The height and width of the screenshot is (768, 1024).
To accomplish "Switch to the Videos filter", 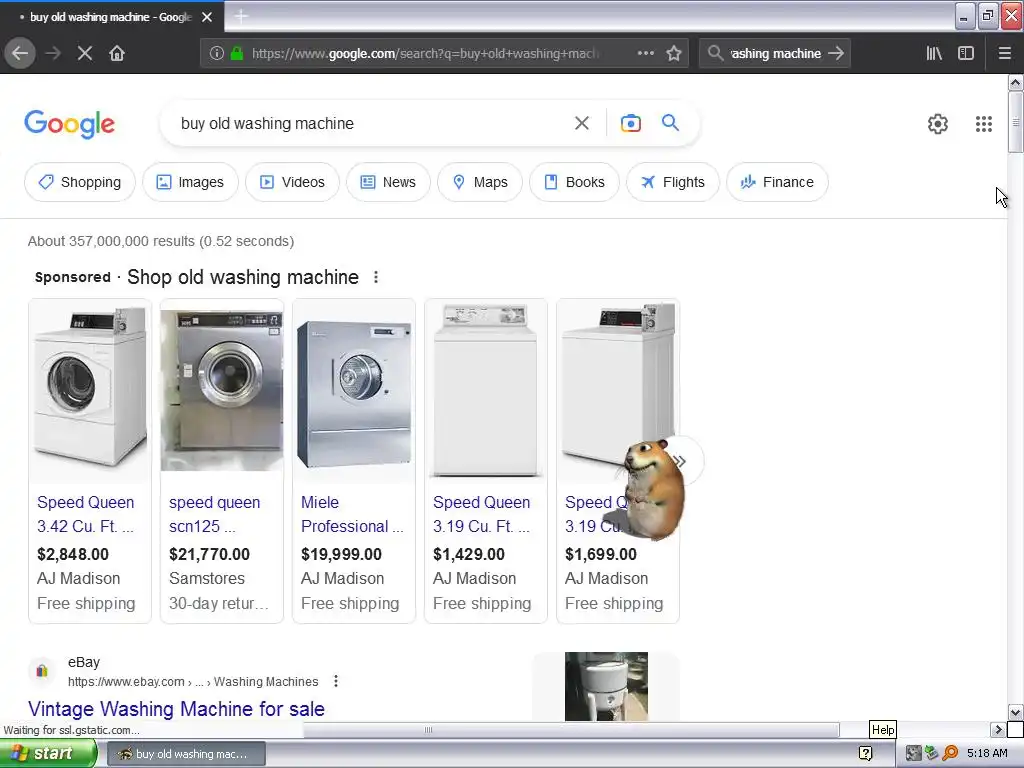I will point(293,182).
